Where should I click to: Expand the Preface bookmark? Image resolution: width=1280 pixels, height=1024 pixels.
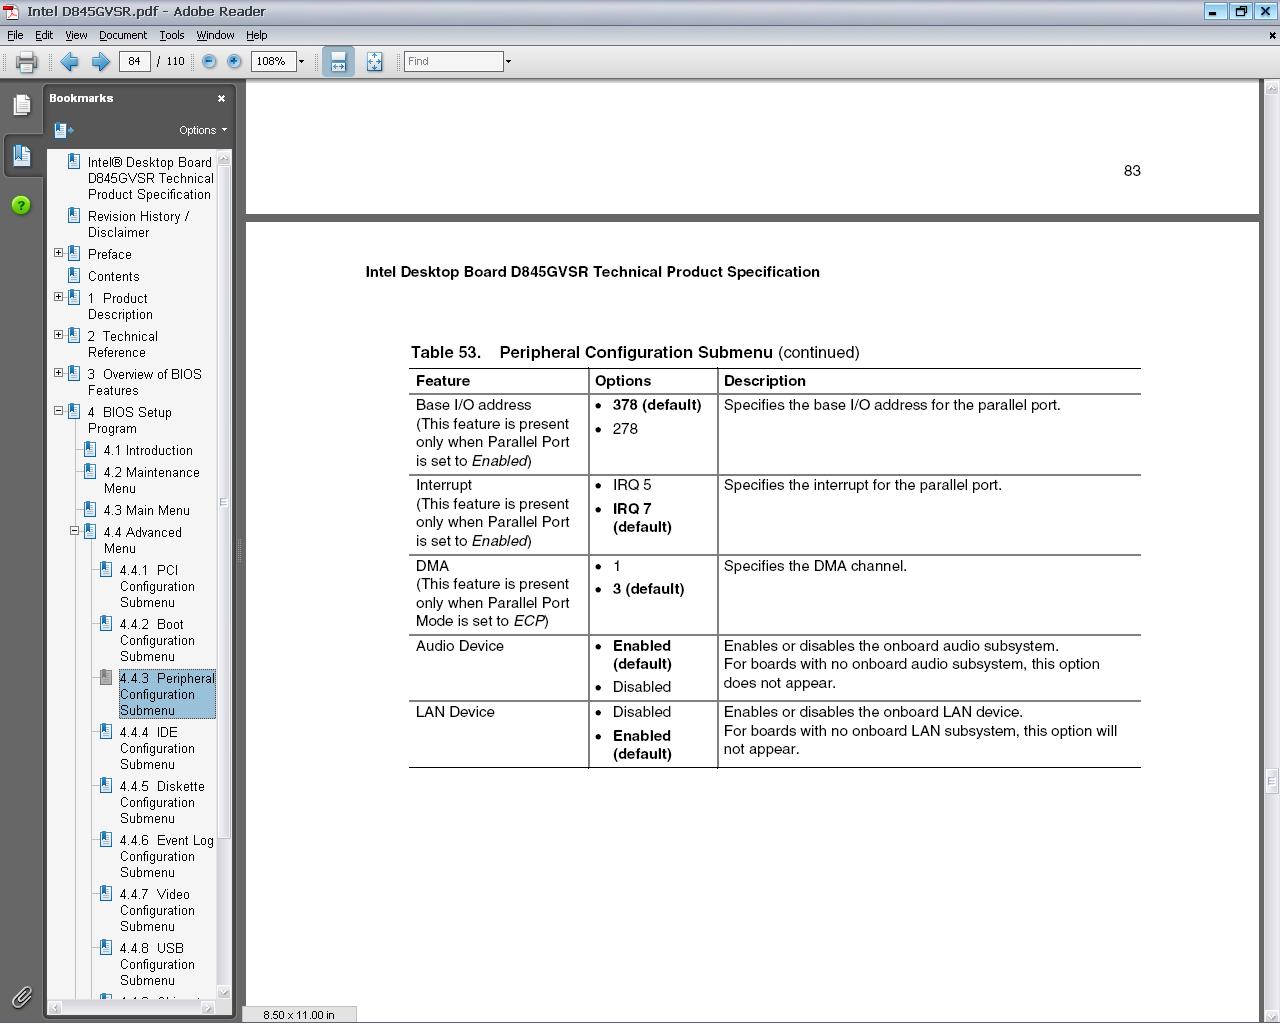(58, 253)
